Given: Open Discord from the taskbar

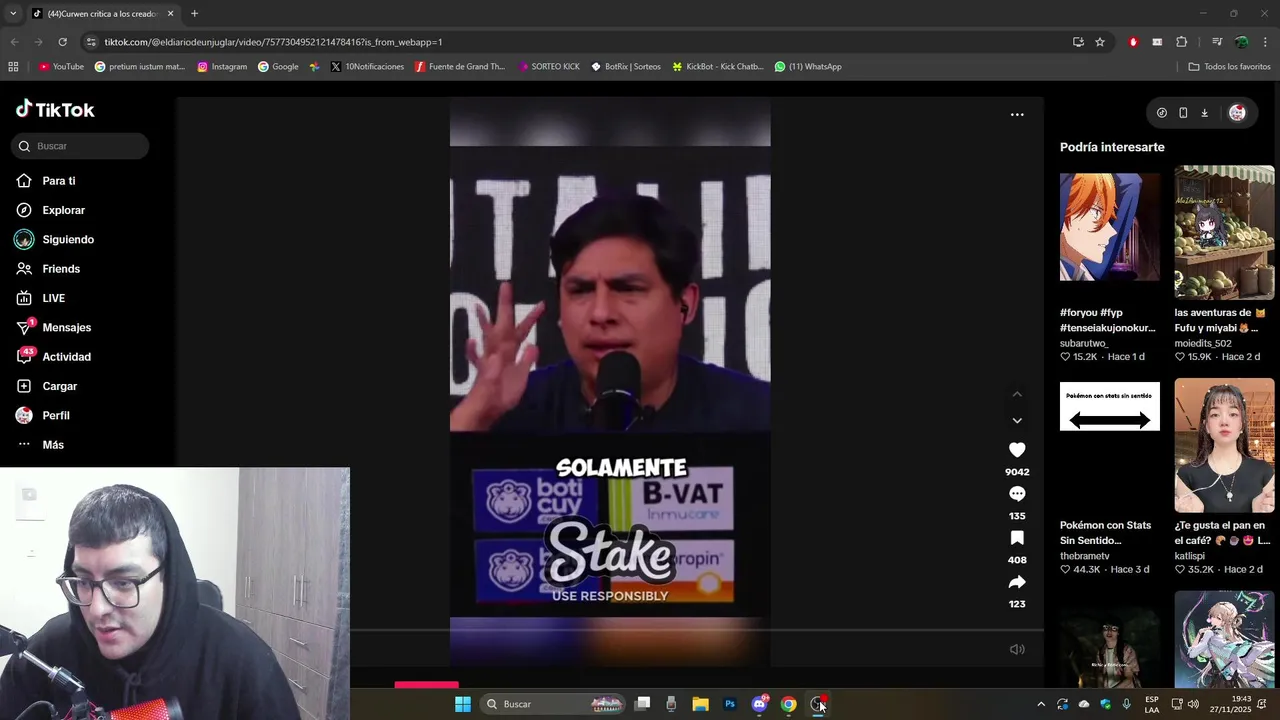Looking at the screenshot, I should coord(759,704).
